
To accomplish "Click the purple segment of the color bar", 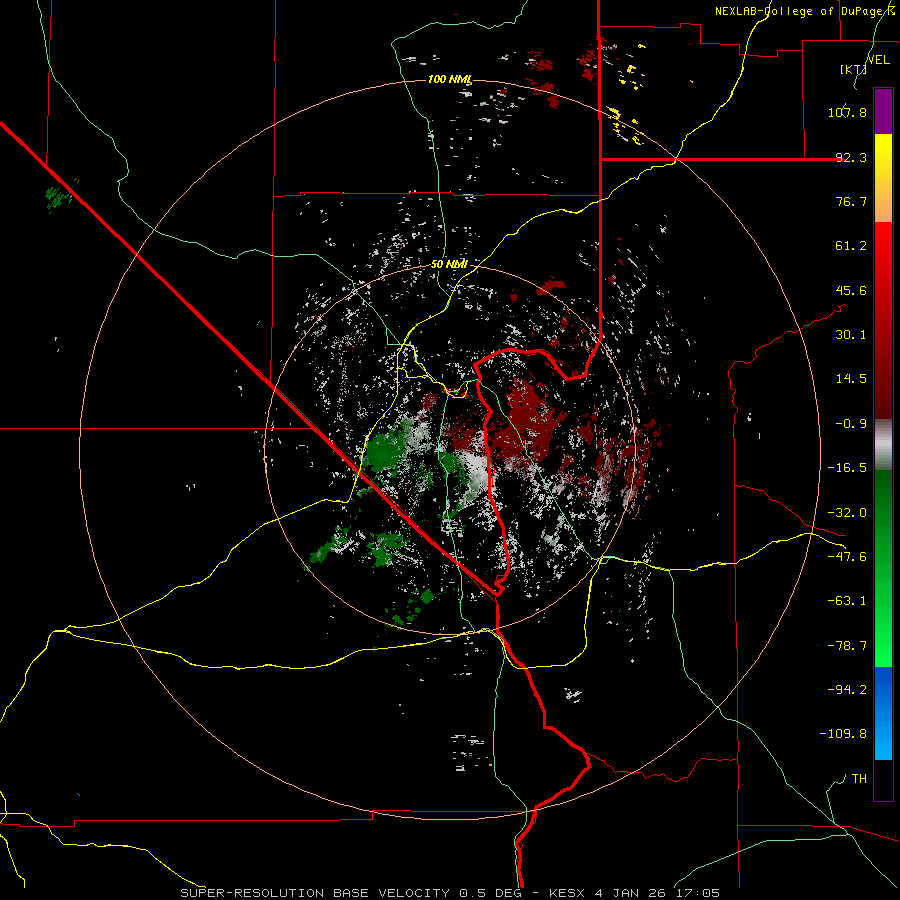I will point(883,112).
